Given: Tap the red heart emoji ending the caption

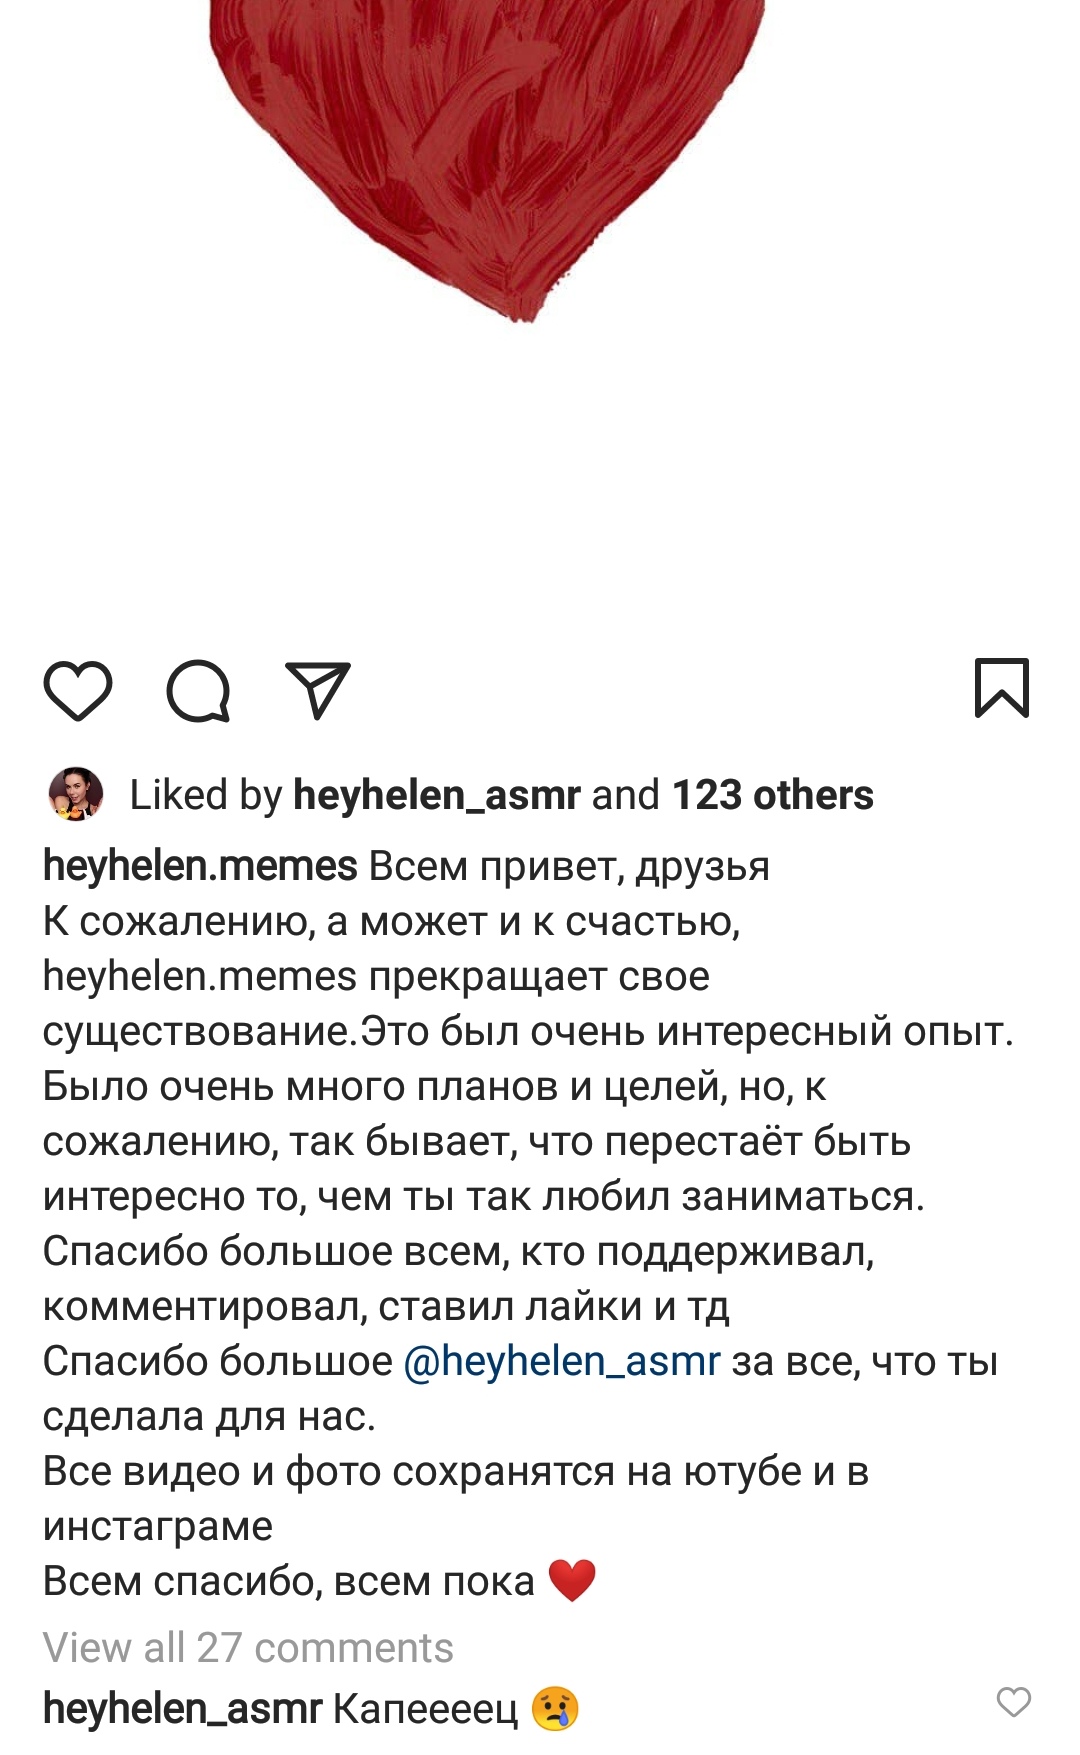Looking at the screenshot, I should 572,1581.
